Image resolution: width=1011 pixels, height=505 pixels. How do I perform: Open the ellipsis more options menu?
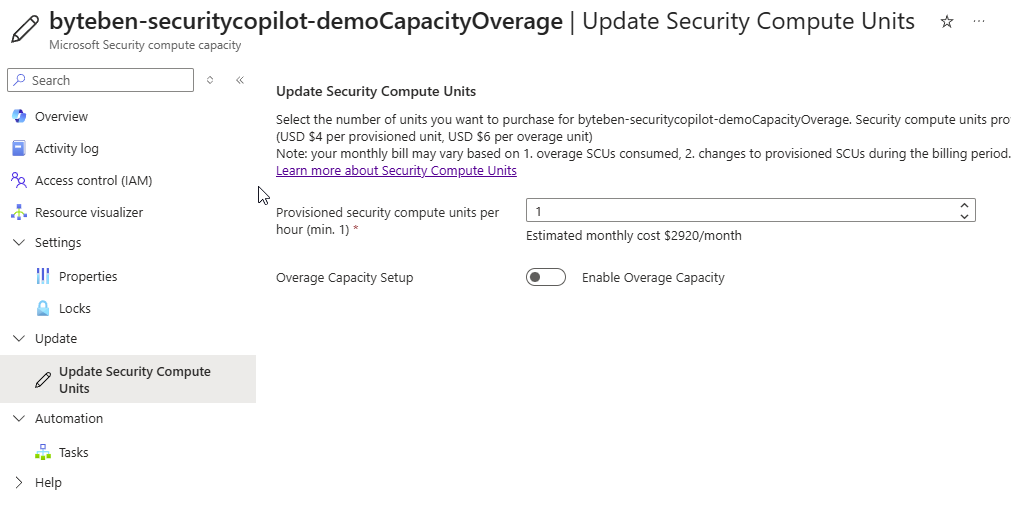pos(979,22)
